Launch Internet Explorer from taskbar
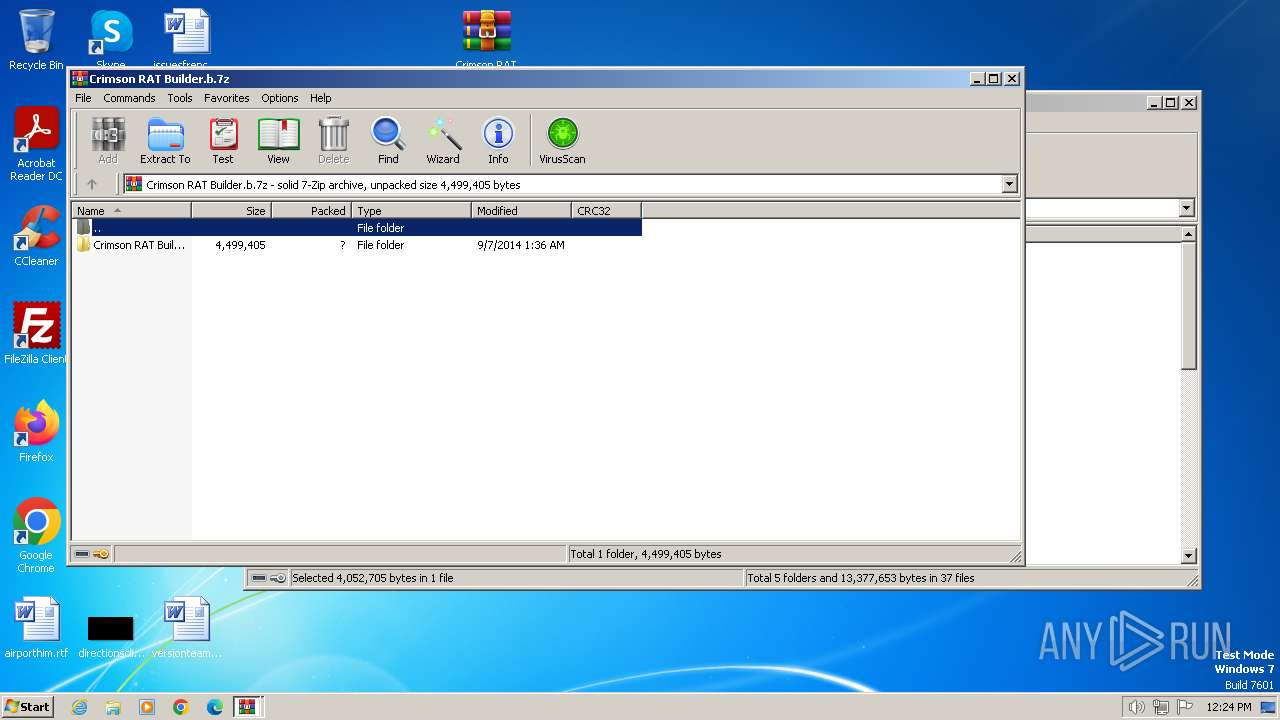The width and height of the screenshot is (1280, 720). click(79, 707)
